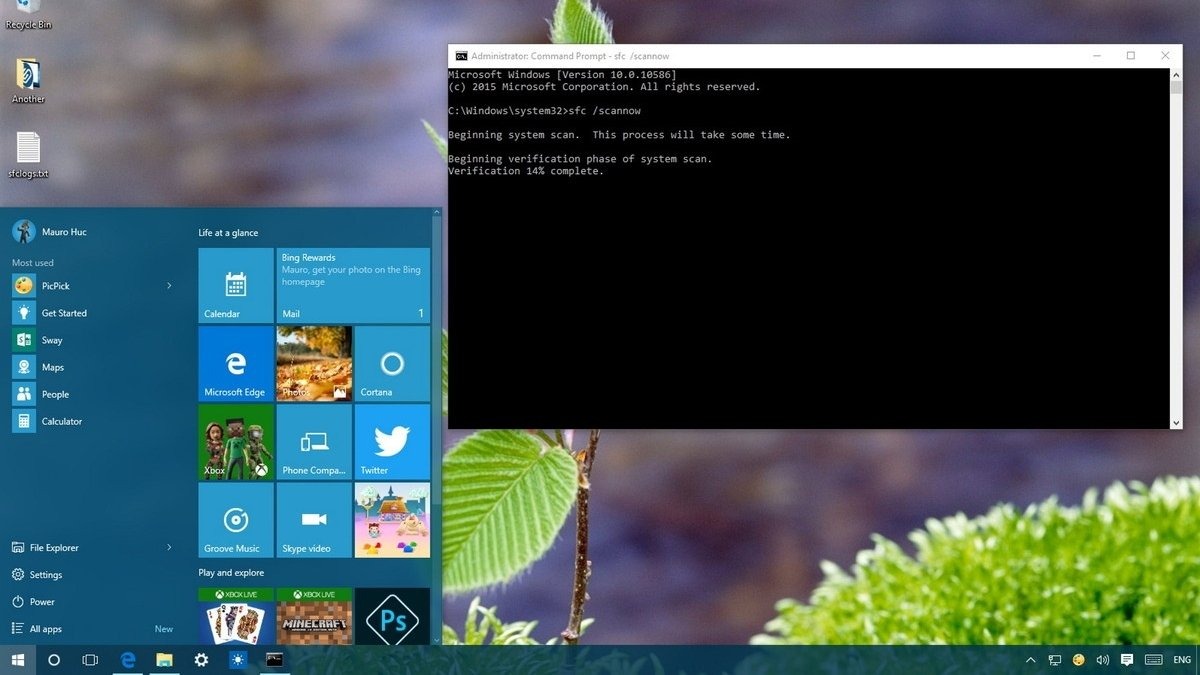
Task: Select the sfclogs.txt file on the desktop
Action: [28, 155]
